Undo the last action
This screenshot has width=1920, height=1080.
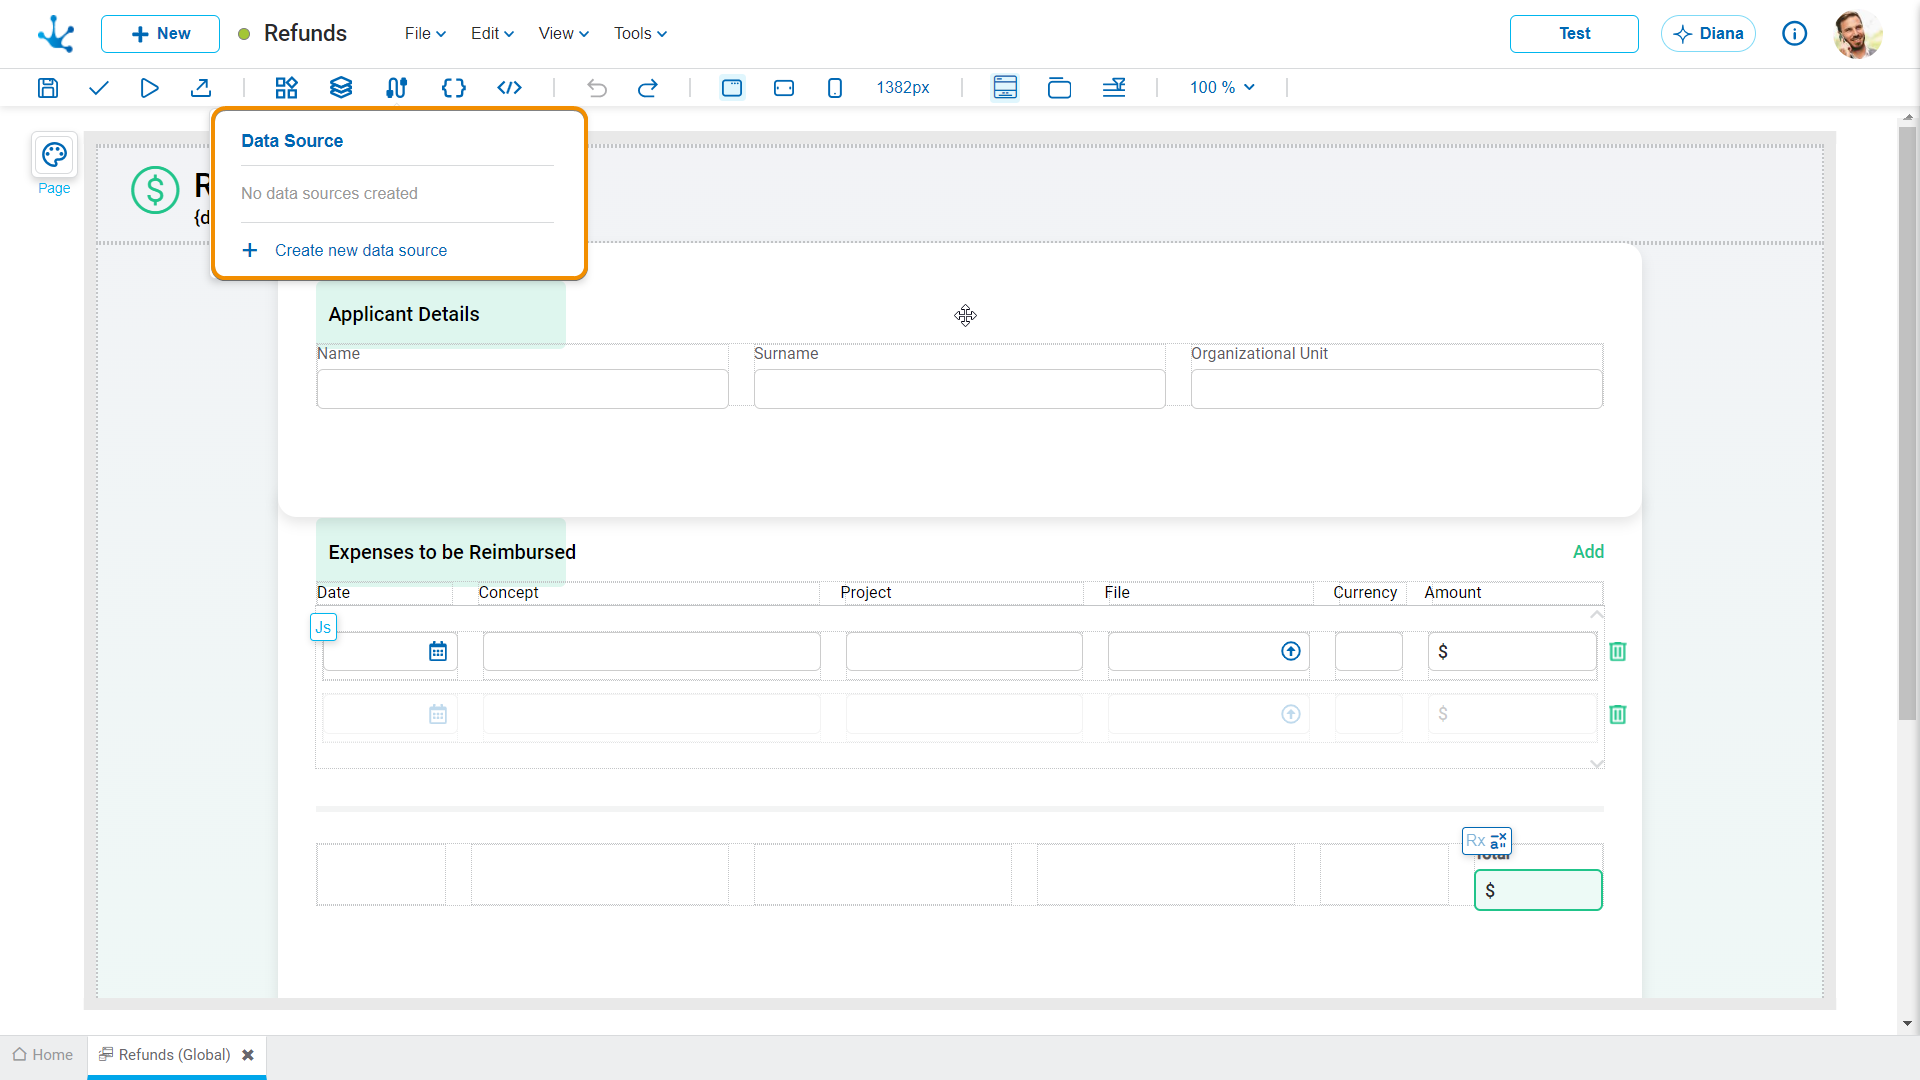point(597,88)
